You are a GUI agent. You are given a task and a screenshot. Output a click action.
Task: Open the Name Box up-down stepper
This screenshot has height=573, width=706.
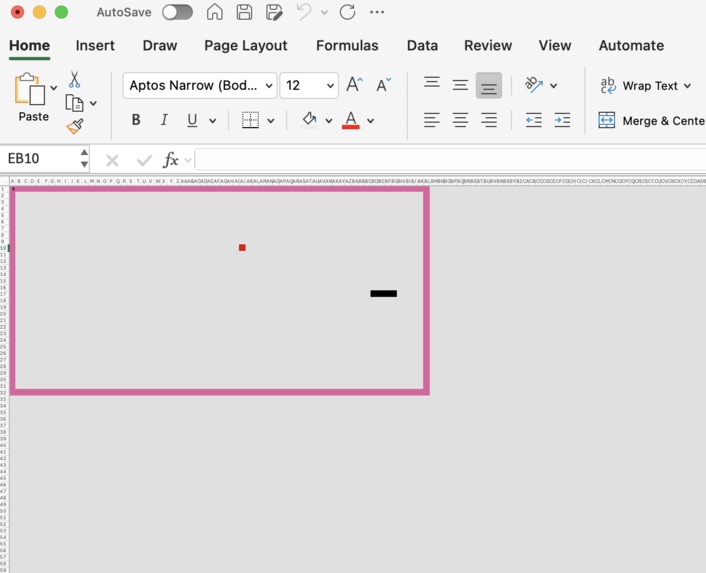pos(84,158)
